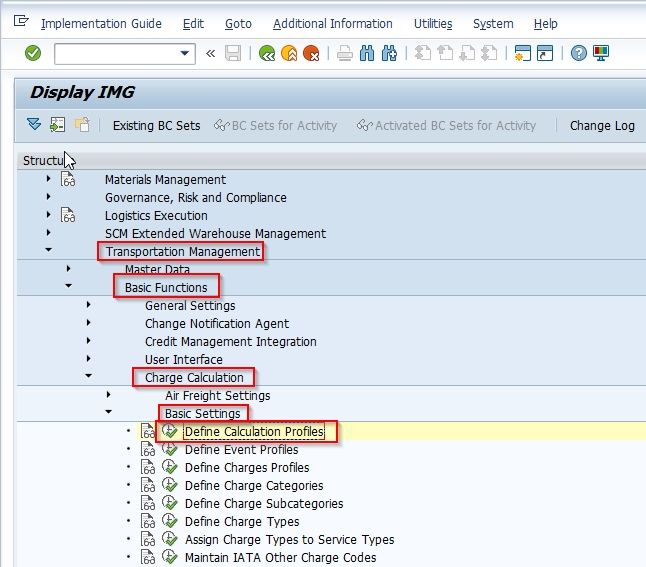The image size is (646, 567).
Task: Click the Last Page icon
Action: point(489,53)
